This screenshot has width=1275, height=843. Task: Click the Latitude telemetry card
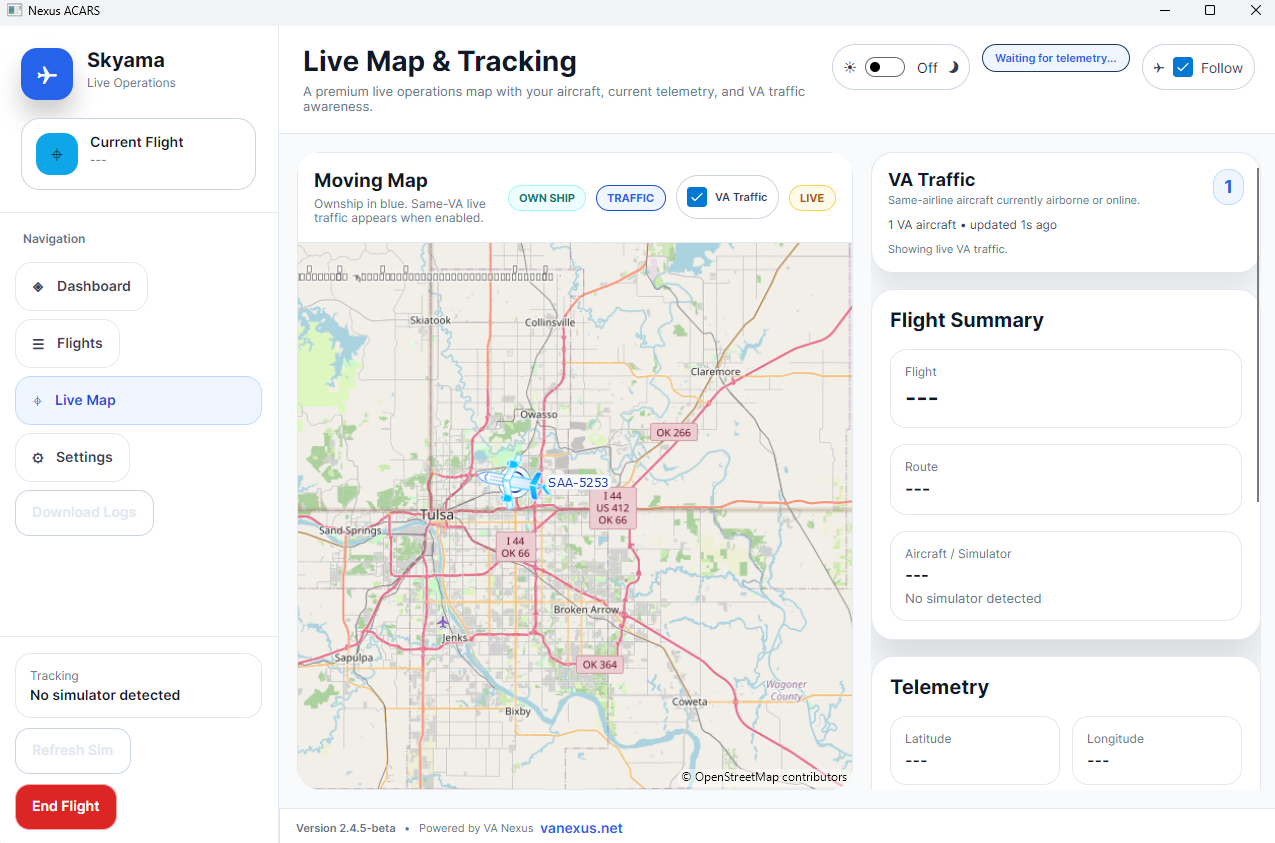point(975,750)
